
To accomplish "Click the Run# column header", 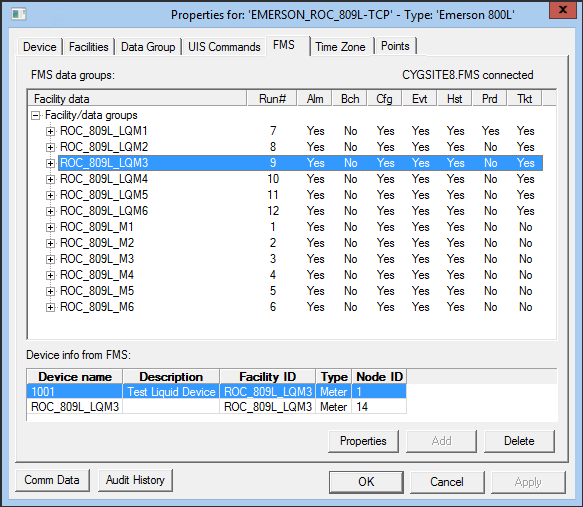I will (272, 99).
